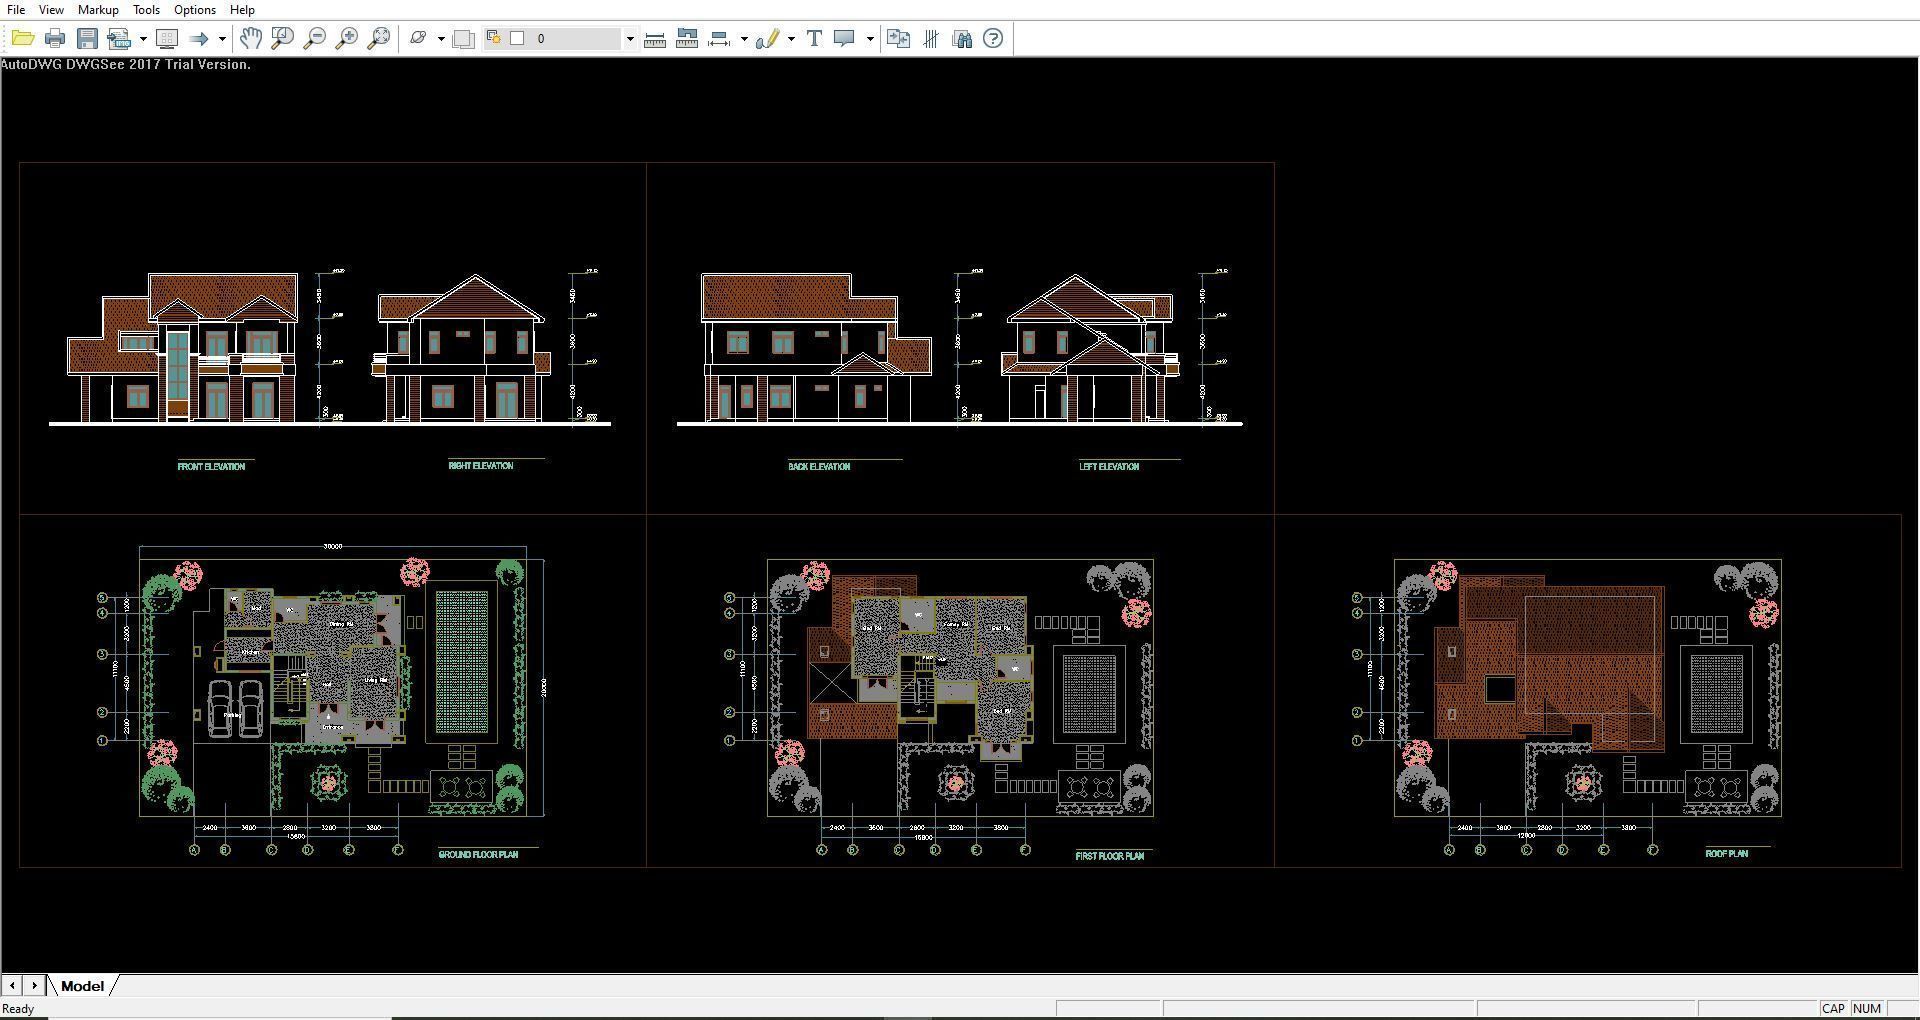Open the File menu
The height and width of the screenshot is (1020, 1920).
(x=16, y=9)
